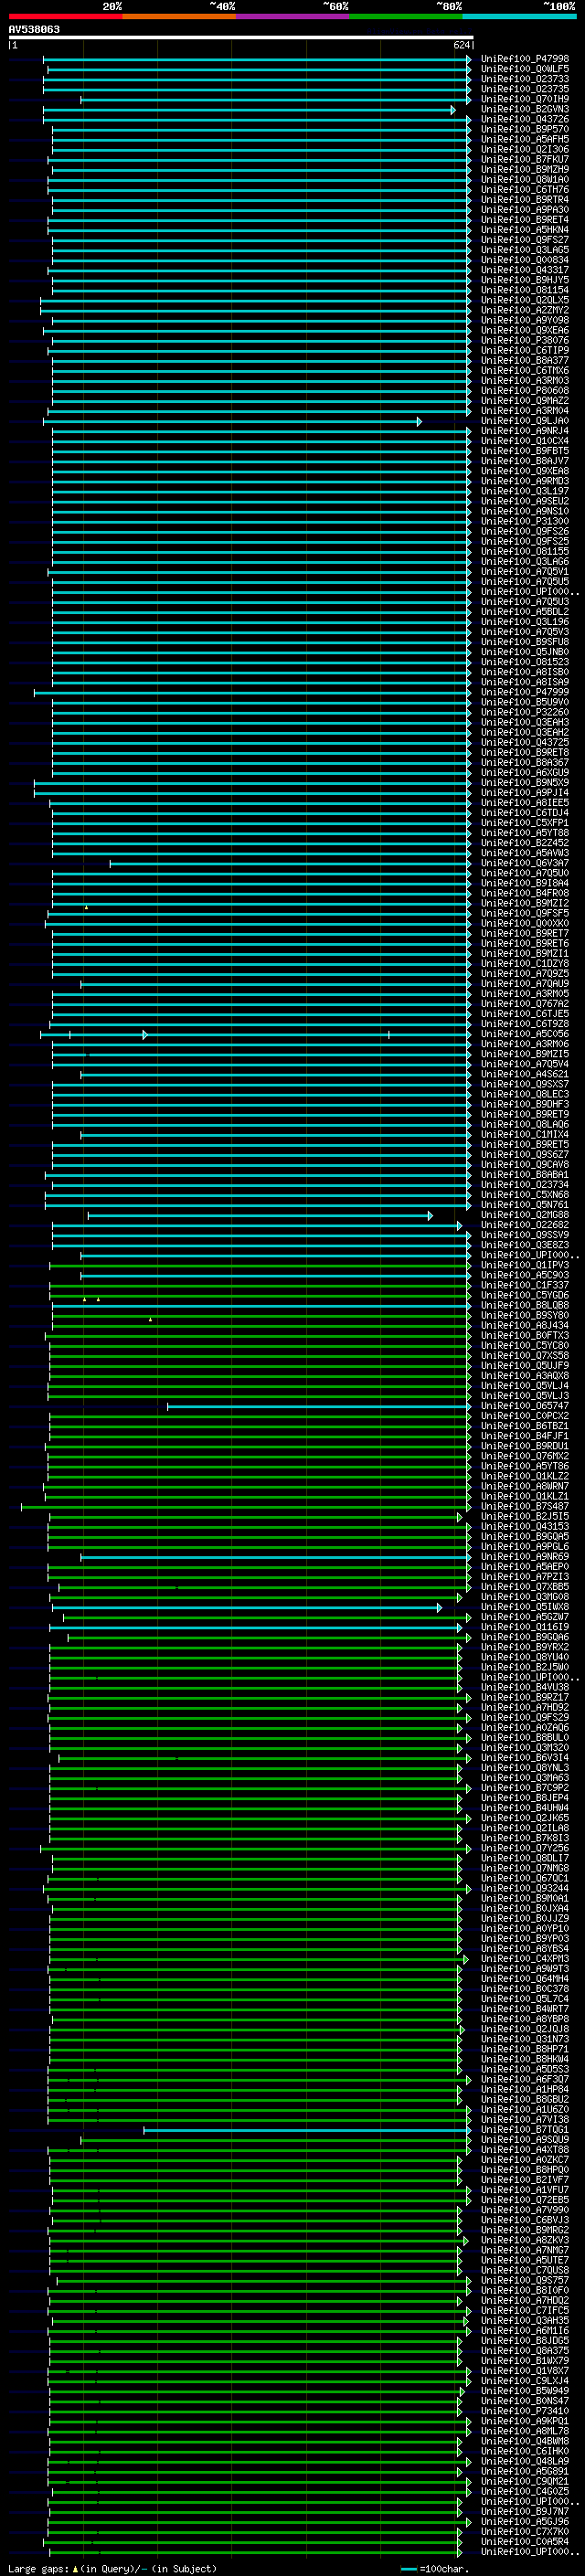Image resolution: width=585 pixels, height=2576 pixels.
Task: Select the UniRef100_Q43725 label
Action: tap(525, 742)
